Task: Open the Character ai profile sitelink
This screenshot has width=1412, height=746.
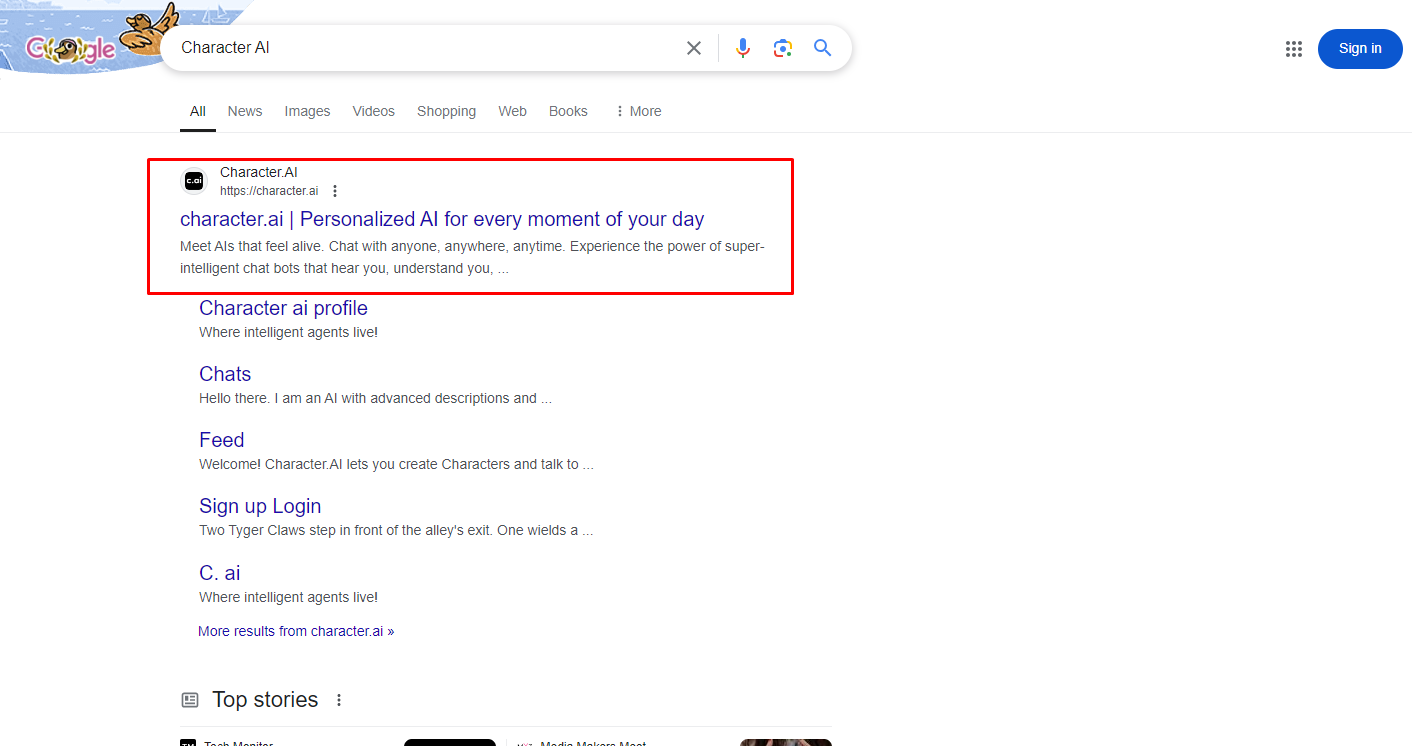Action: click(283, 308)
